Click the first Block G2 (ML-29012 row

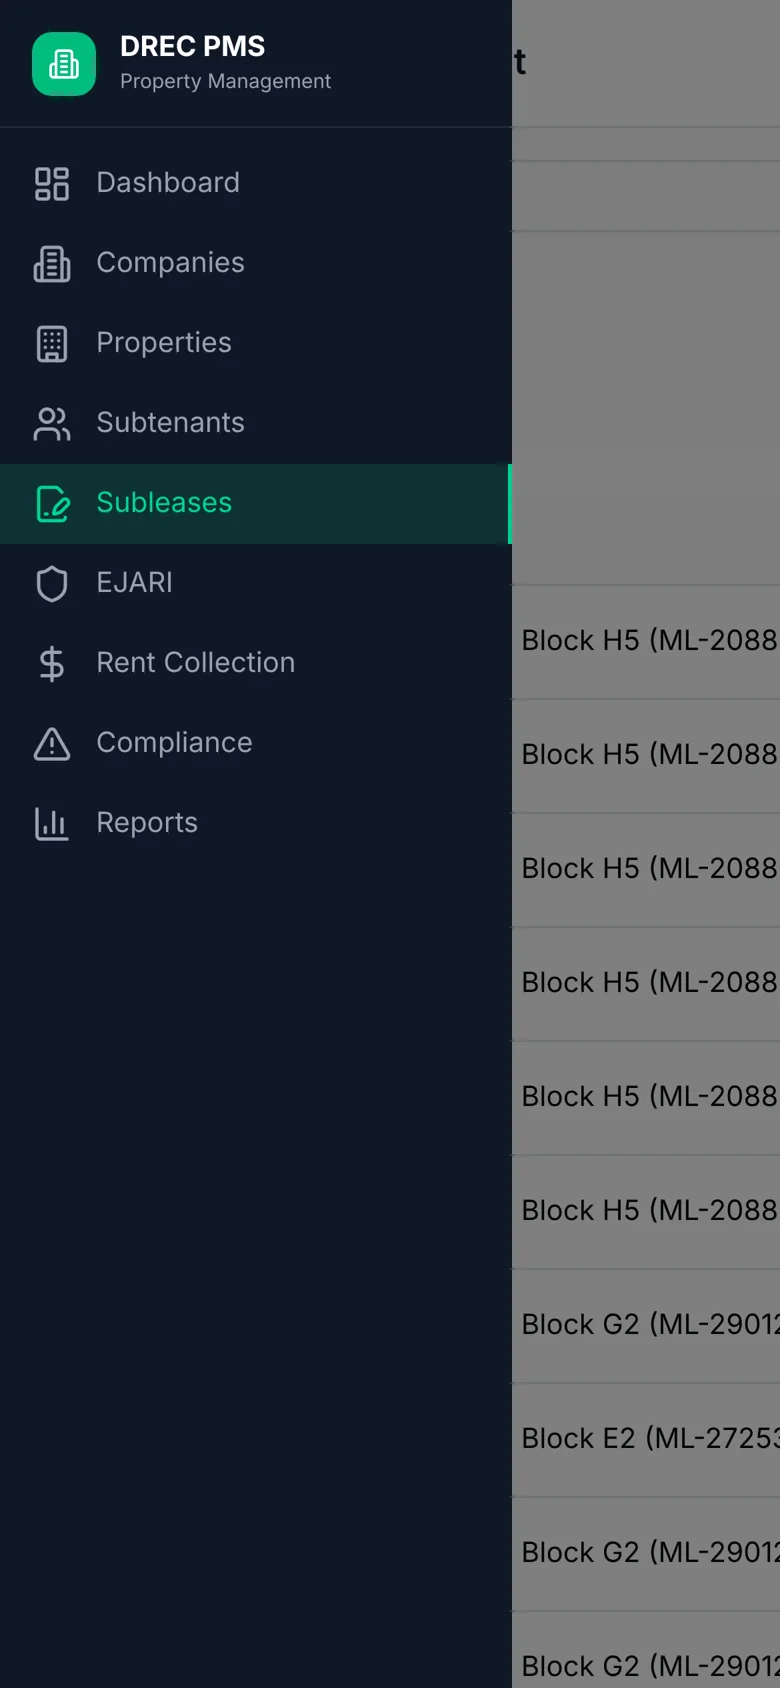click(x=646, y=1325)
